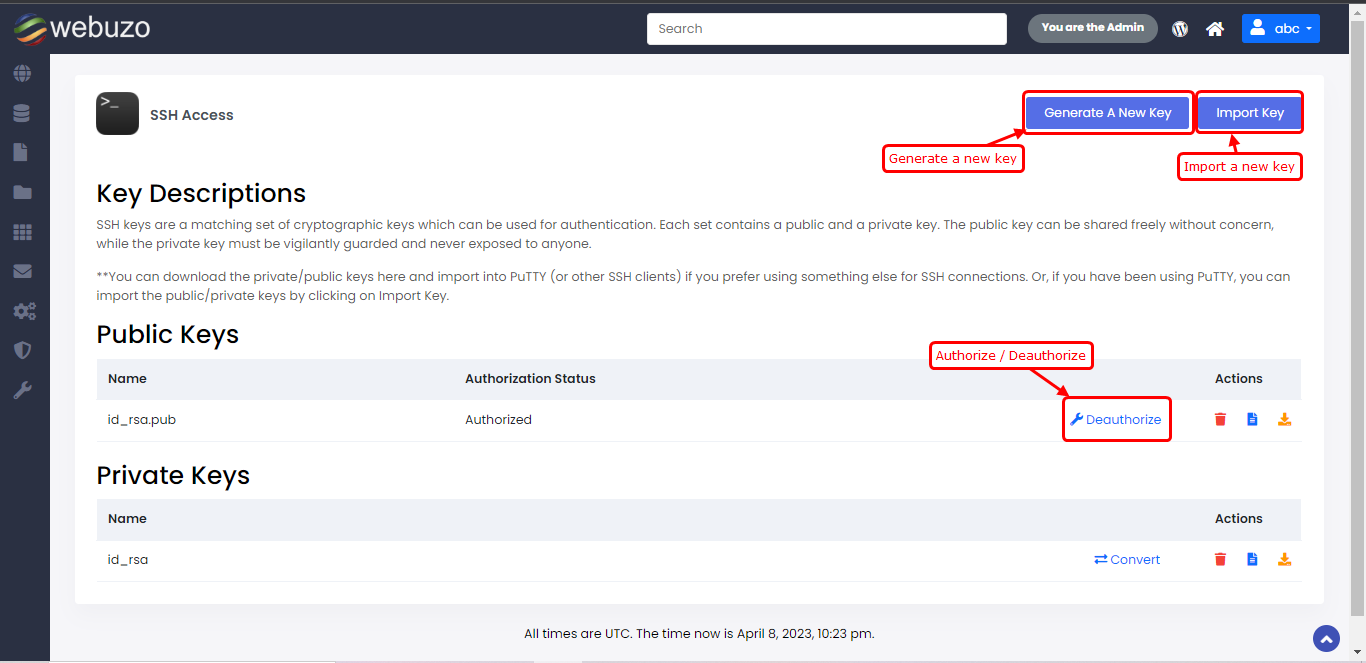Download the id_rsa.pub public key
Viewport: 1366px width, 663px height.
pos(1285,420)
